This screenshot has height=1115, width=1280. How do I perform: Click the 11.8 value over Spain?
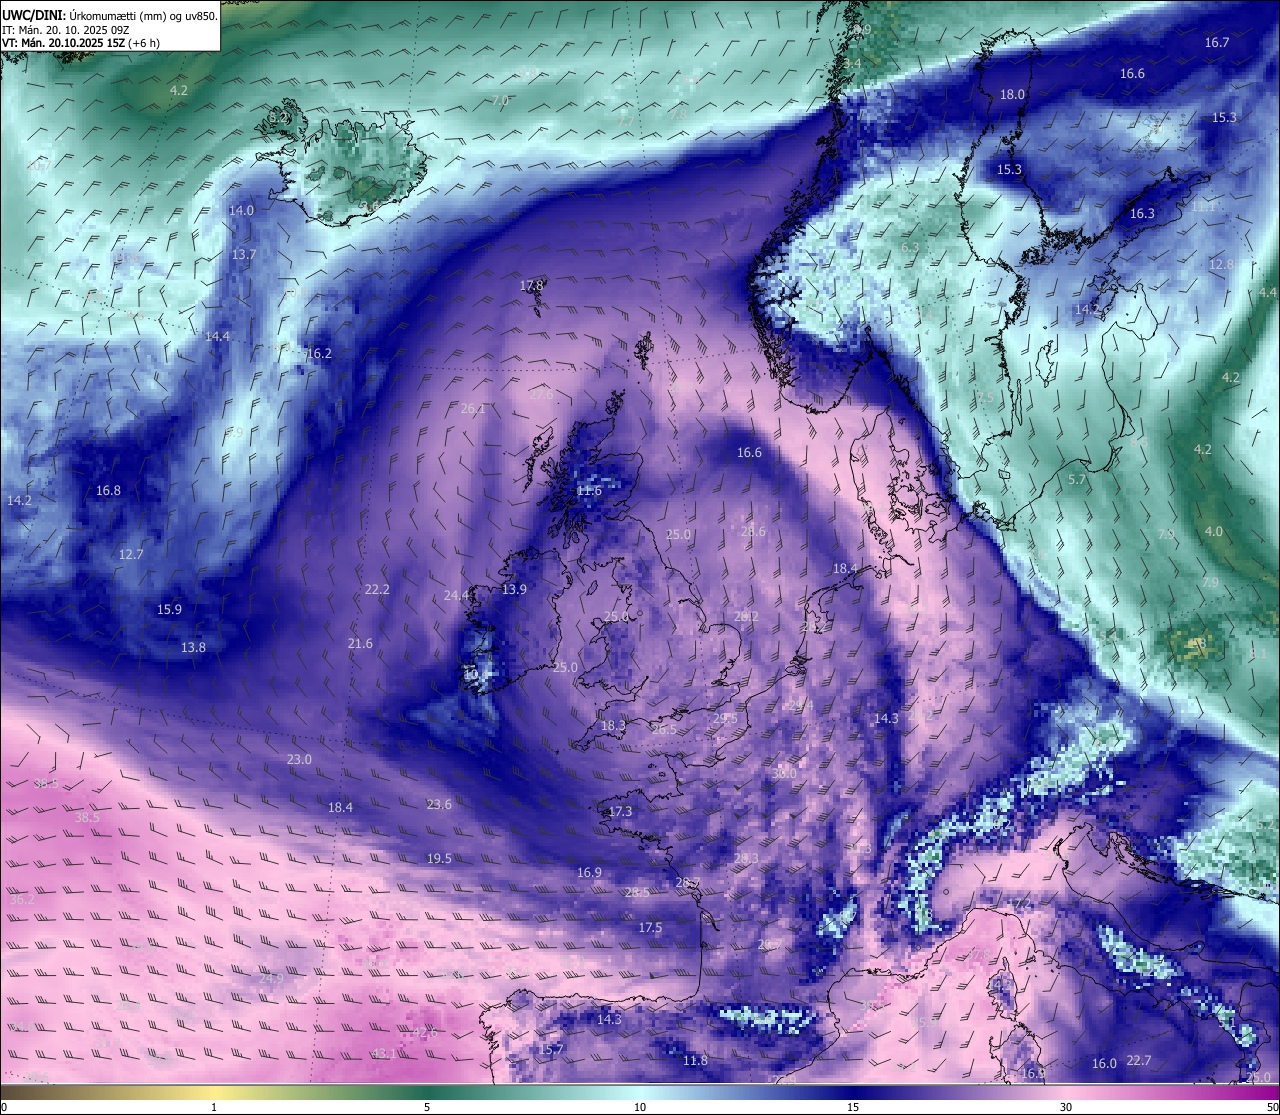(x=695, y=1060)
